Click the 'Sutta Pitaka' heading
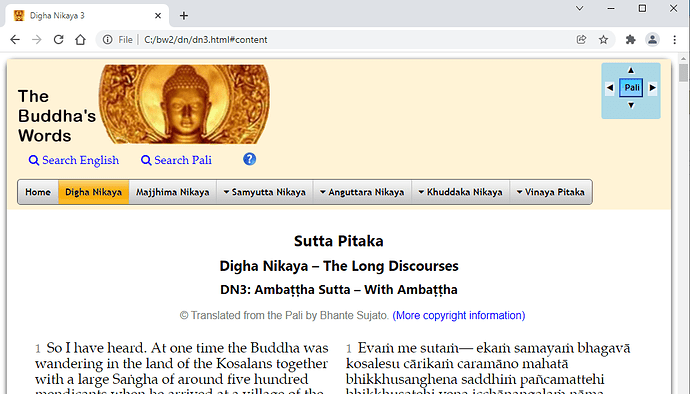Image resolution: width=690 pixels, height=394 pixels. pyautogui.click(x=338, y=241)
